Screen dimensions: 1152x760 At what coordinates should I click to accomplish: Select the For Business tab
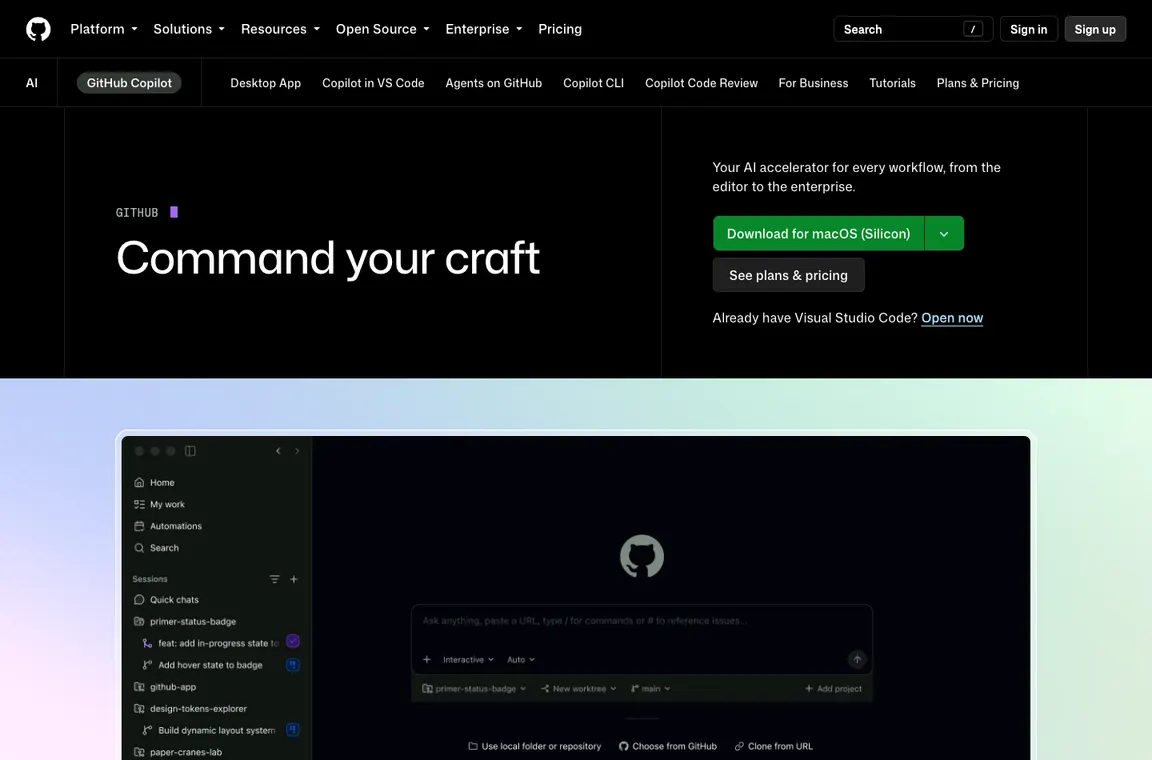813,83
